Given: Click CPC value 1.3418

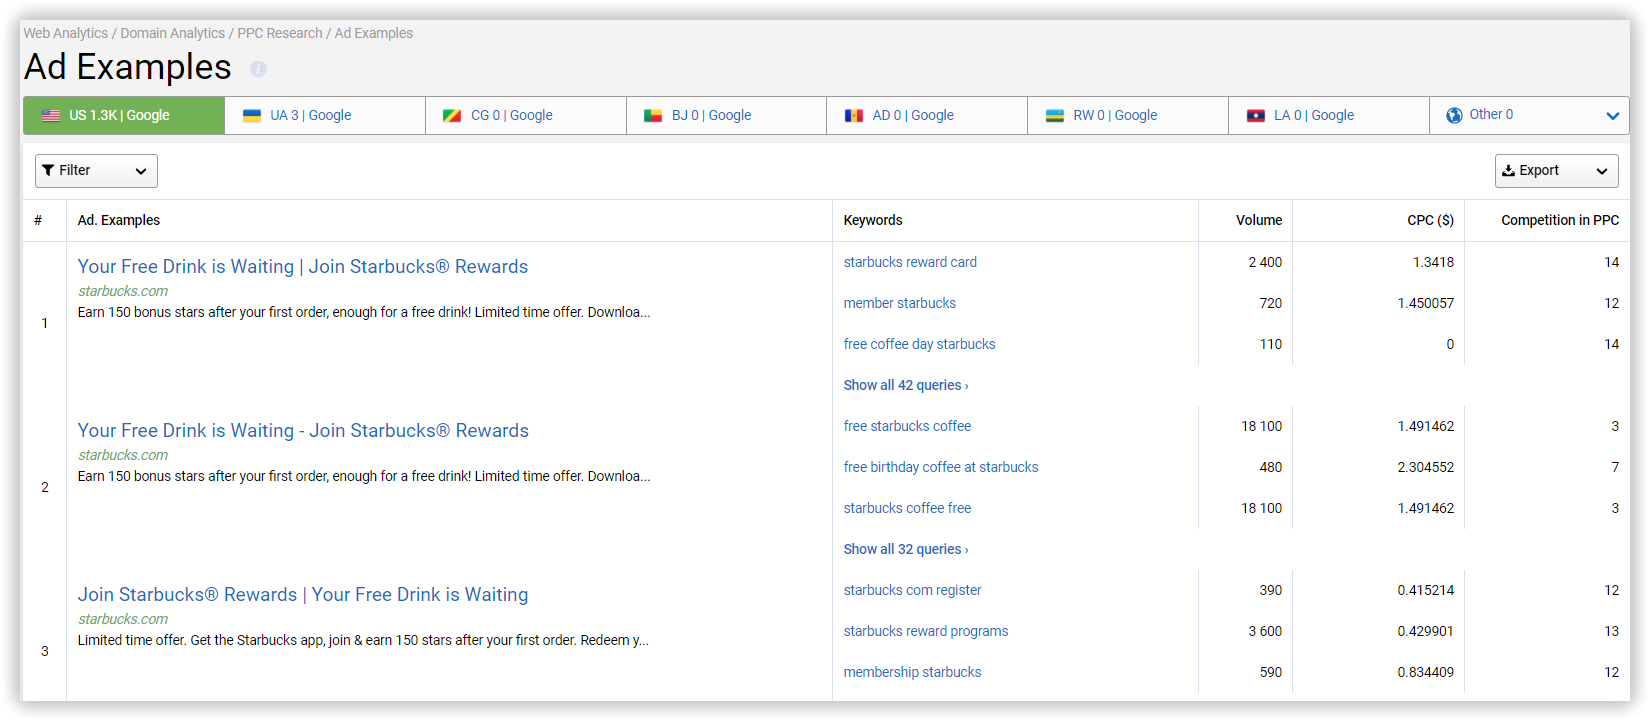Looking at the screenshot, I should point(1434,262).
